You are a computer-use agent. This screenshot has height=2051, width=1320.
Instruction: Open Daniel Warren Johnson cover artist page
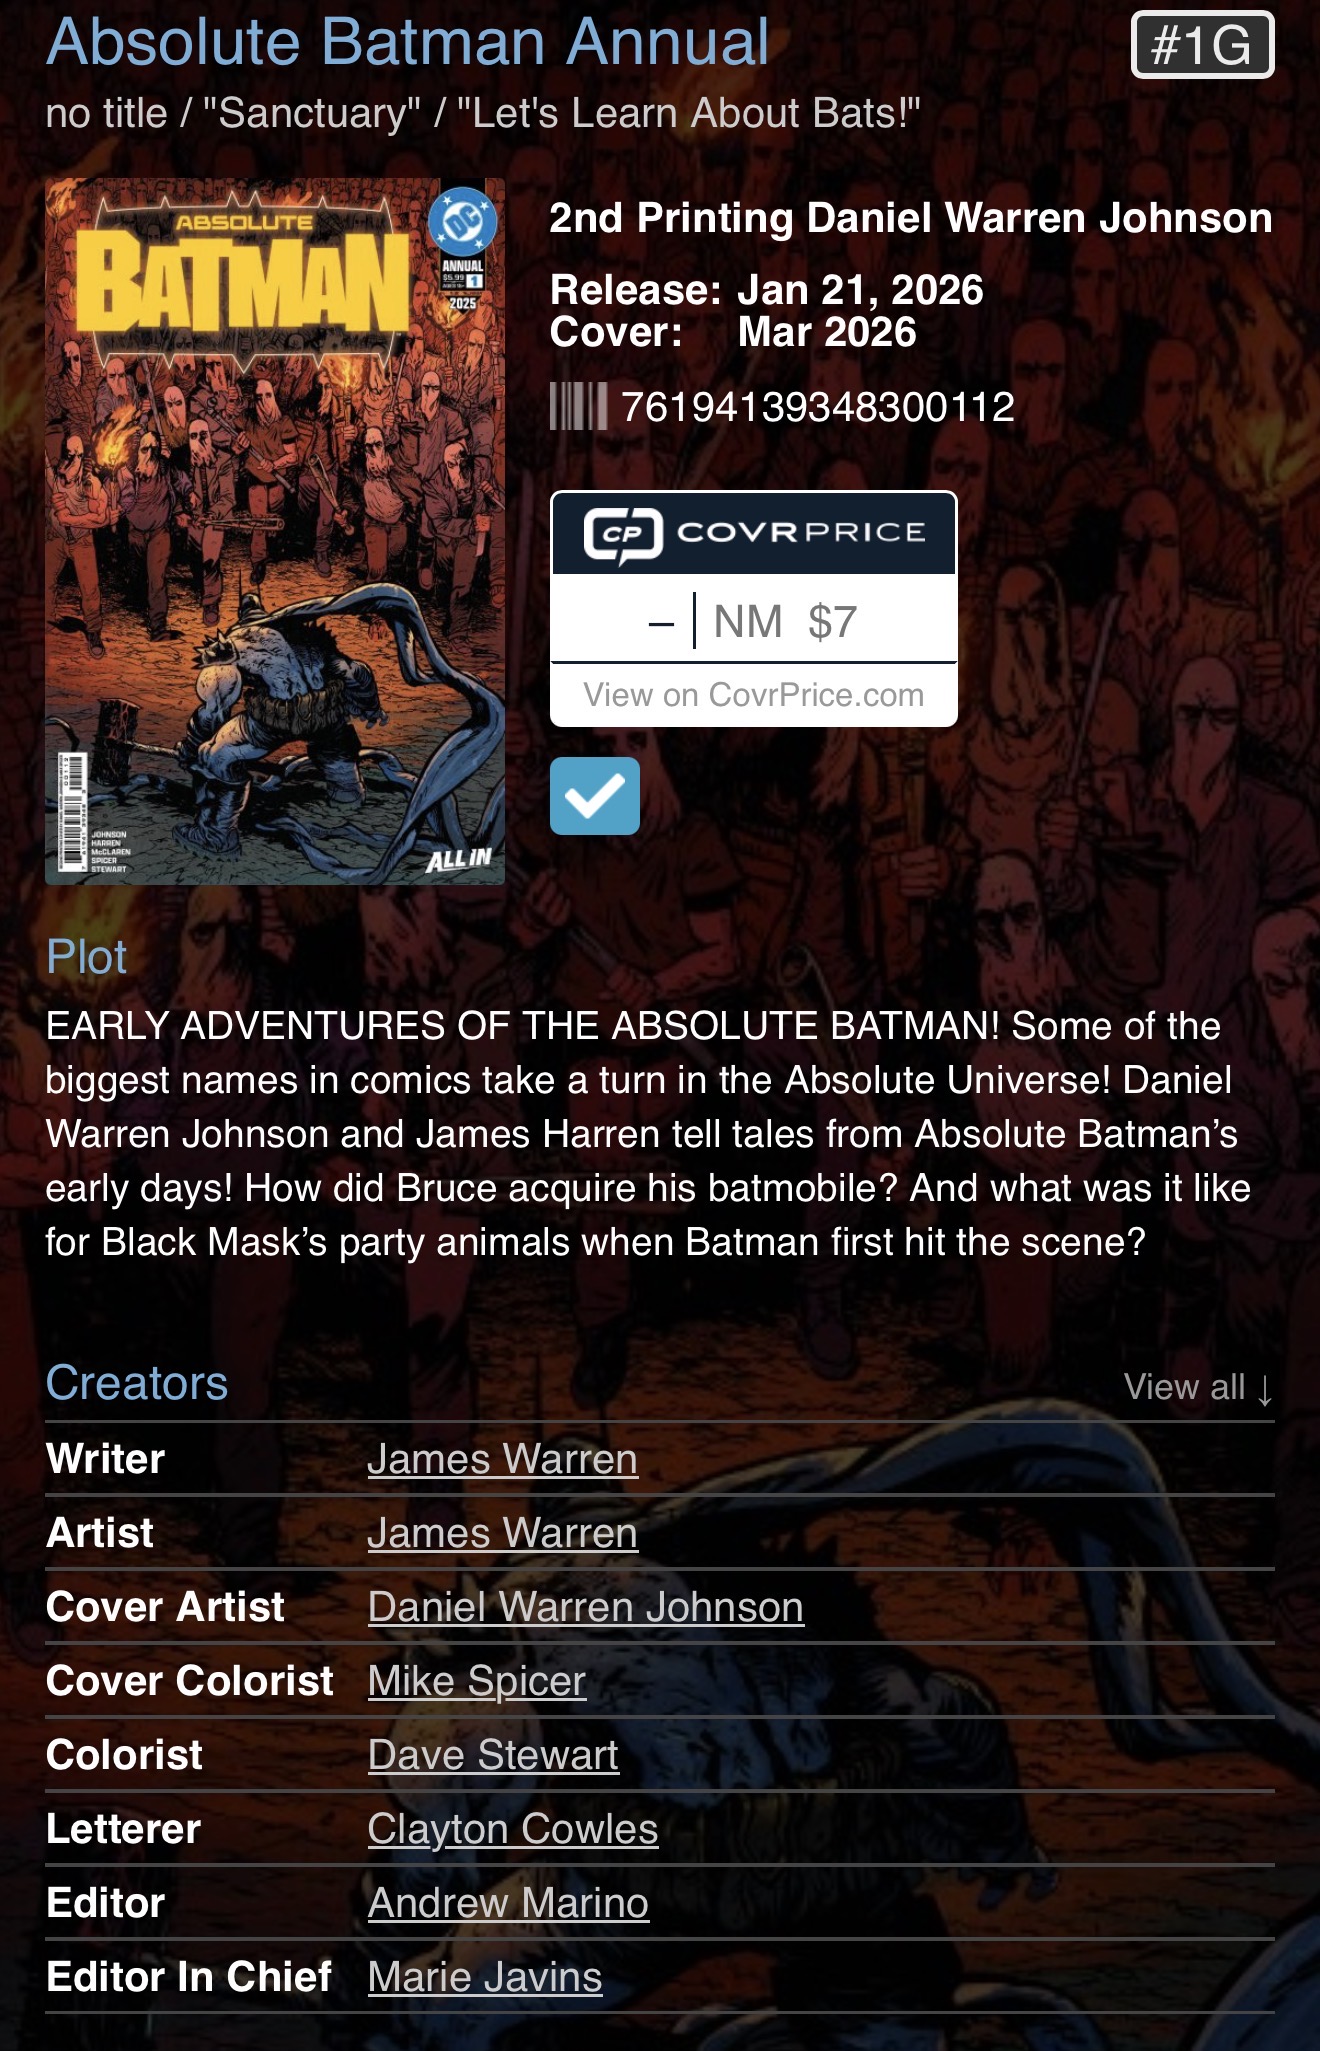coord(586,1608)
